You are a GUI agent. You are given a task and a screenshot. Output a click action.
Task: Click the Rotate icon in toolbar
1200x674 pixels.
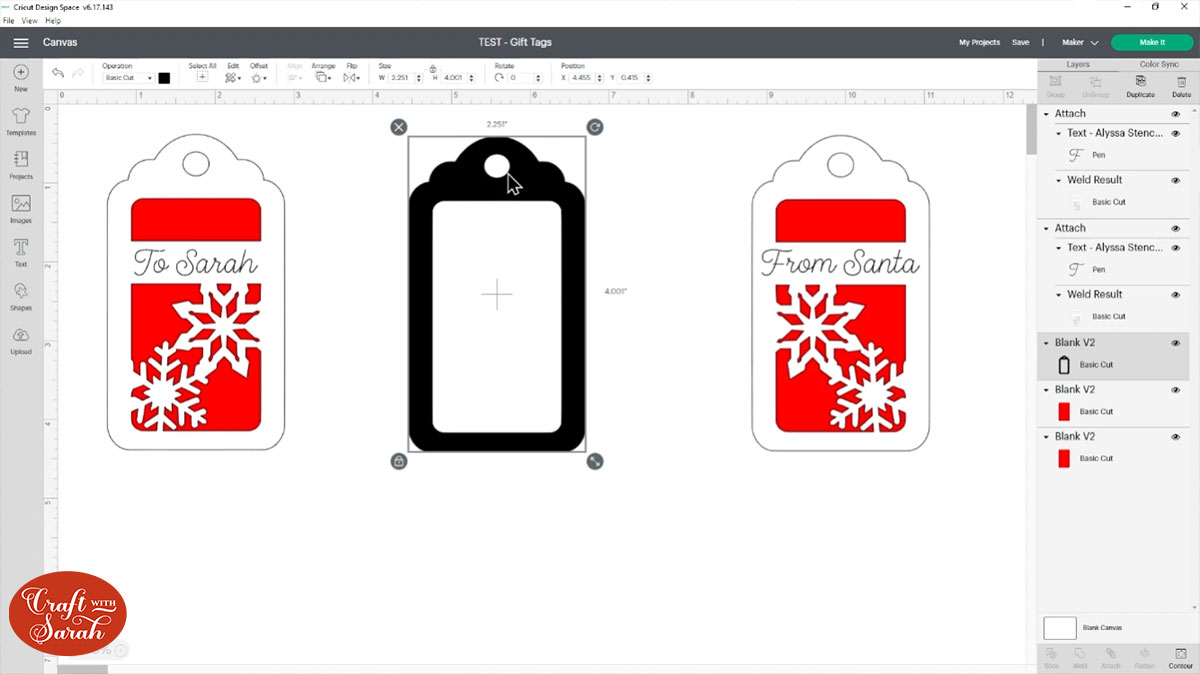(499, 77)
